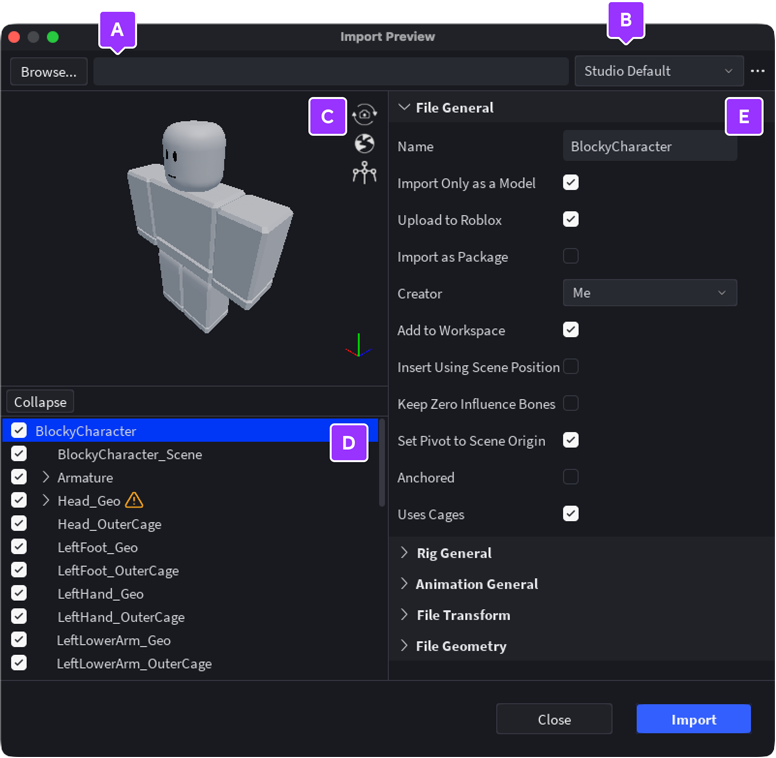Uncheck Uses Cages option
This screenshot has height=758, width=776.
pos(571,514)
